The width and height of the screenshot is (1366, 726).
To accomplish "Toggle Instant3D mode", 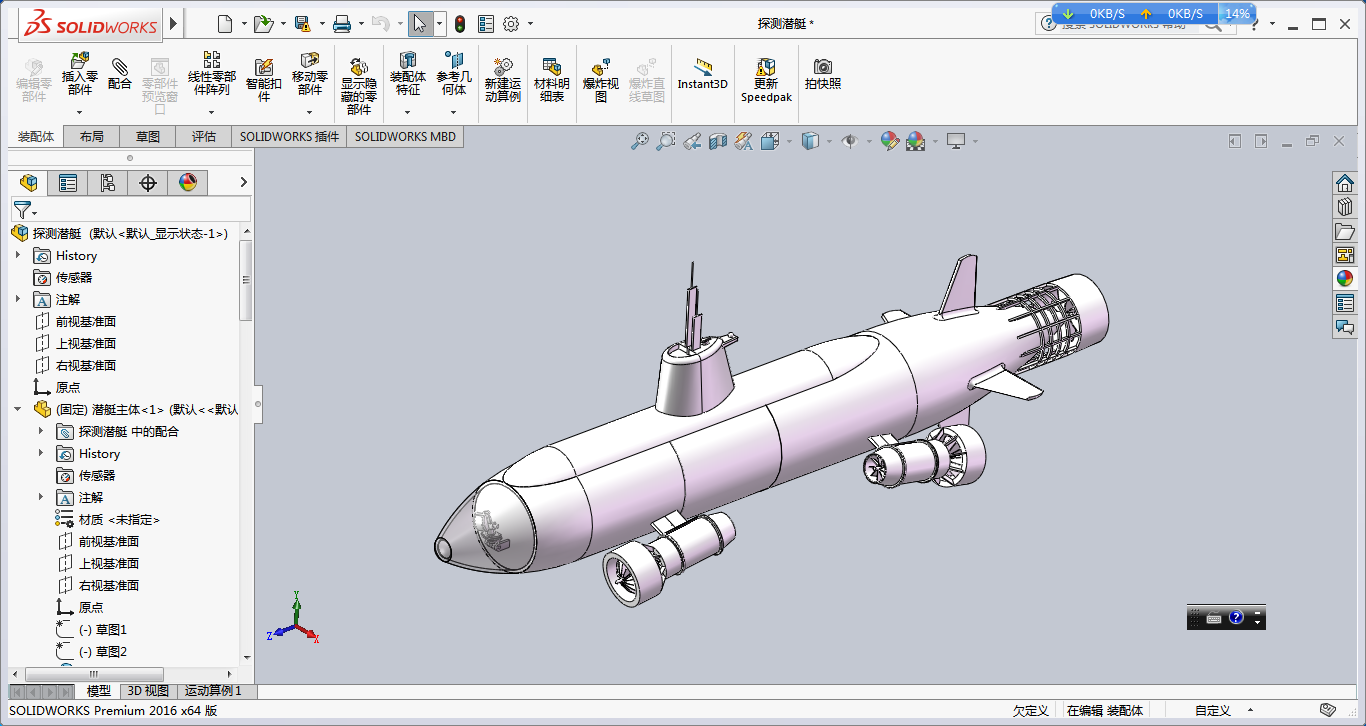I will pyautogui.click(x=703, y=74).
